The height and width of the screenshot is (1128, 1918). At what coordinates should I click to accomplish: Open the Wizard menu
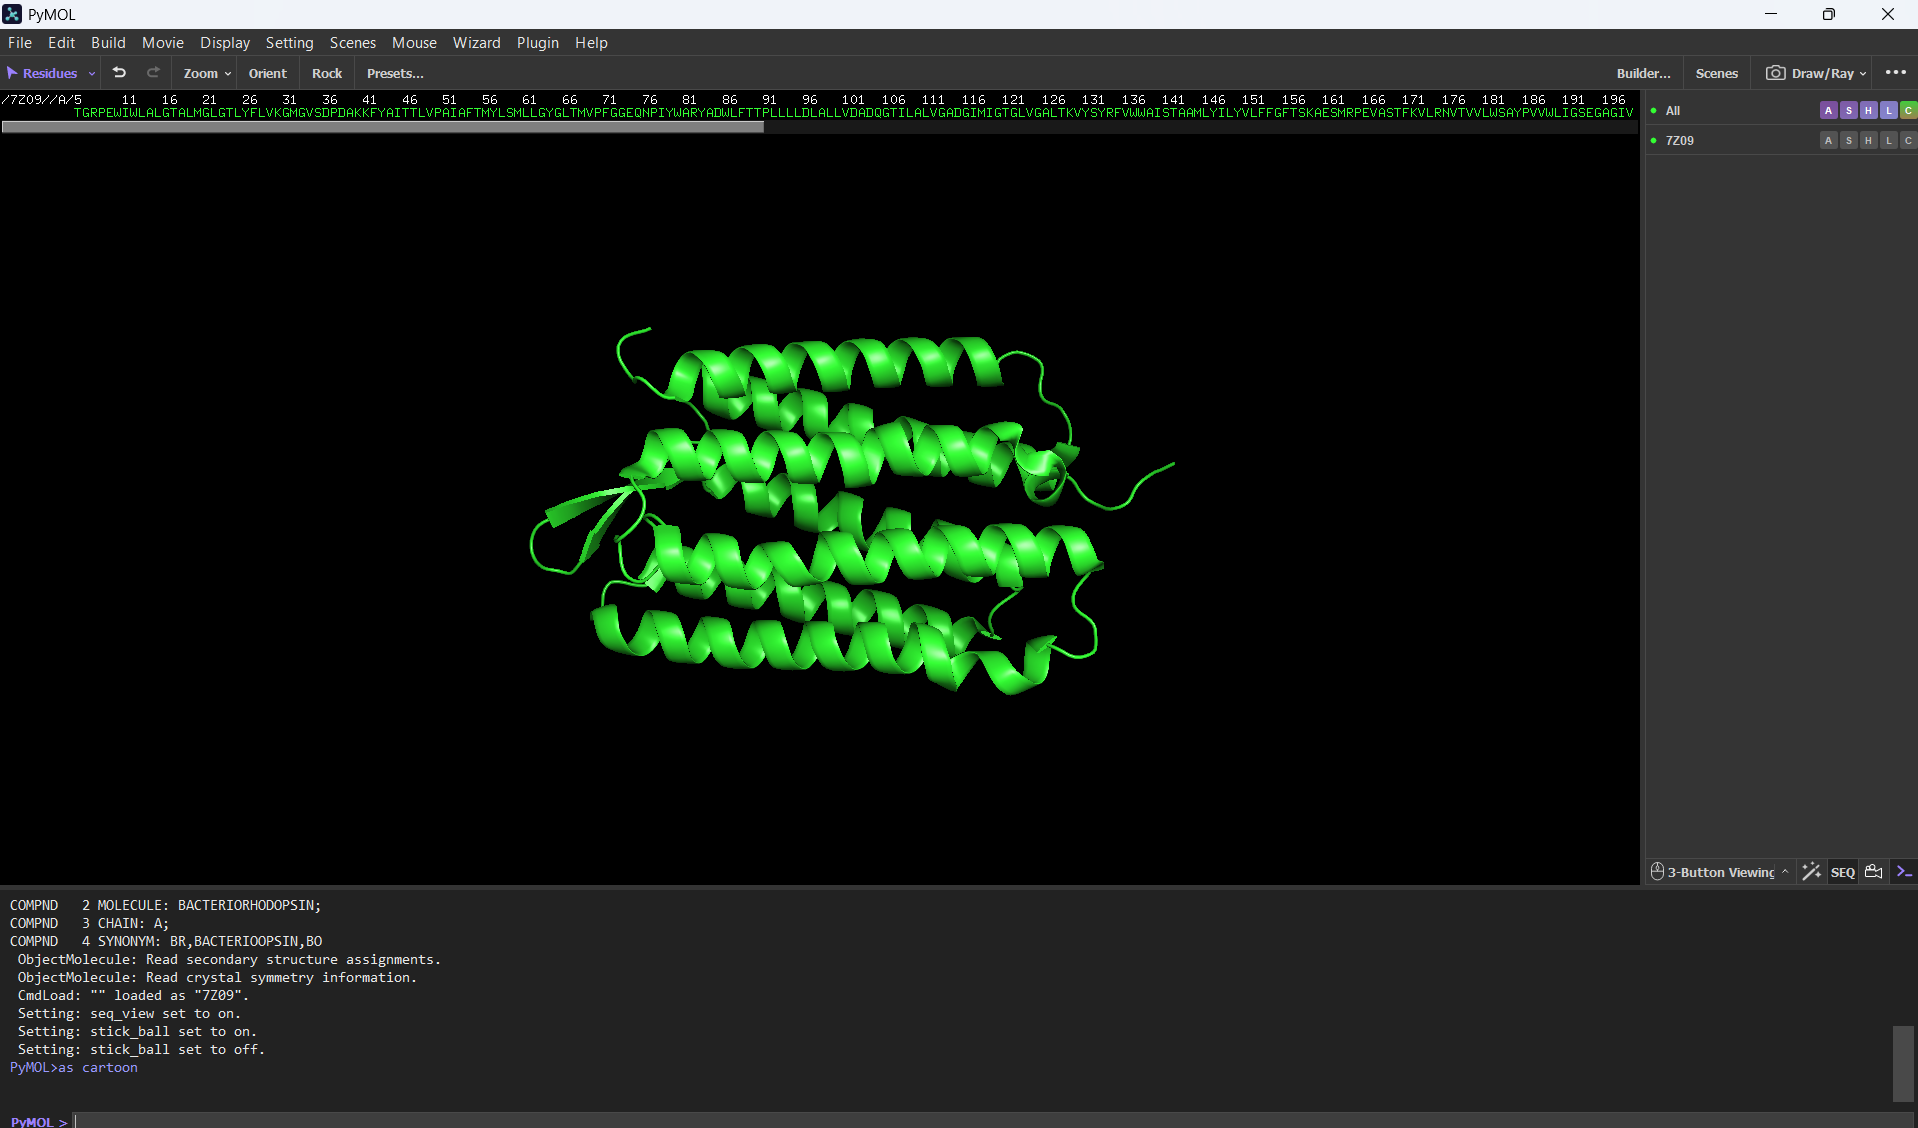click(476, 43)
